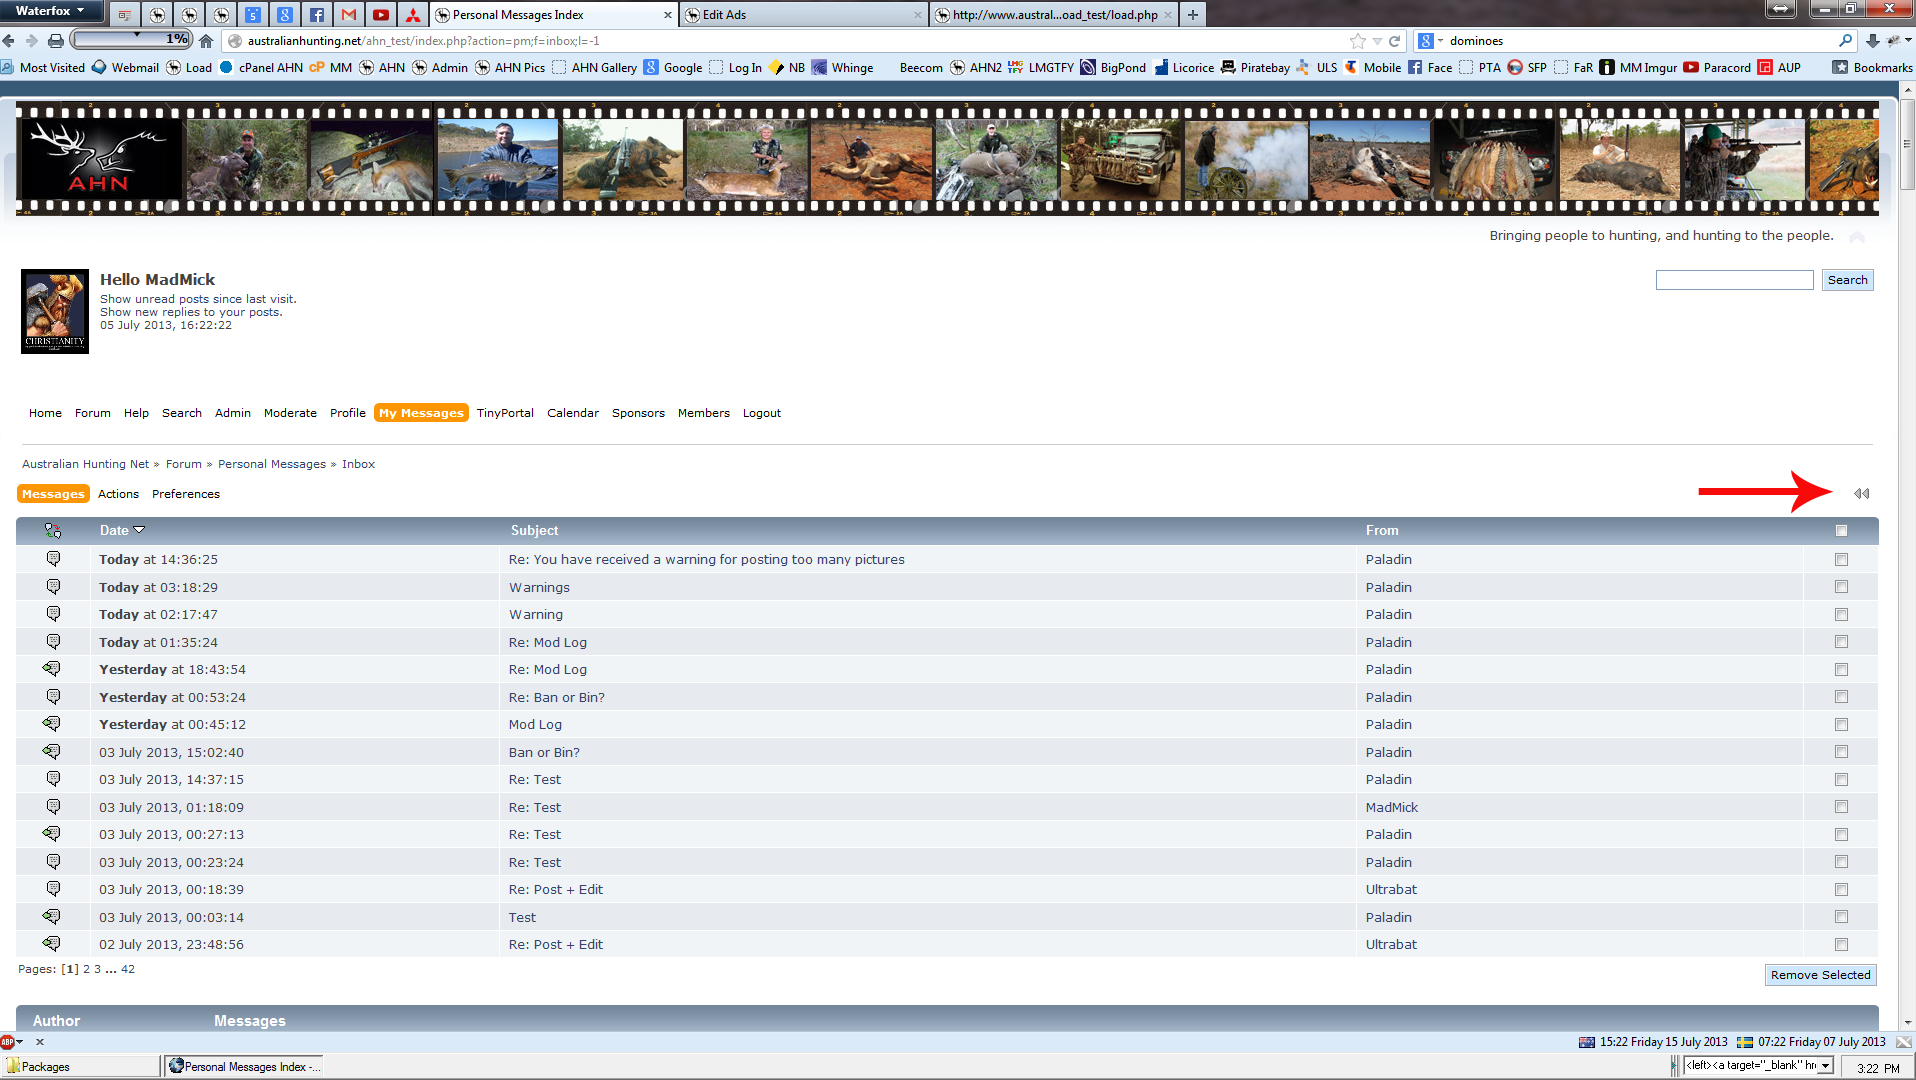This screenshot has height=1080, width=1916.
Task: Click the Adblock Plus icon in status bar
Action: pyautogui.click(x=8, y=1042)
